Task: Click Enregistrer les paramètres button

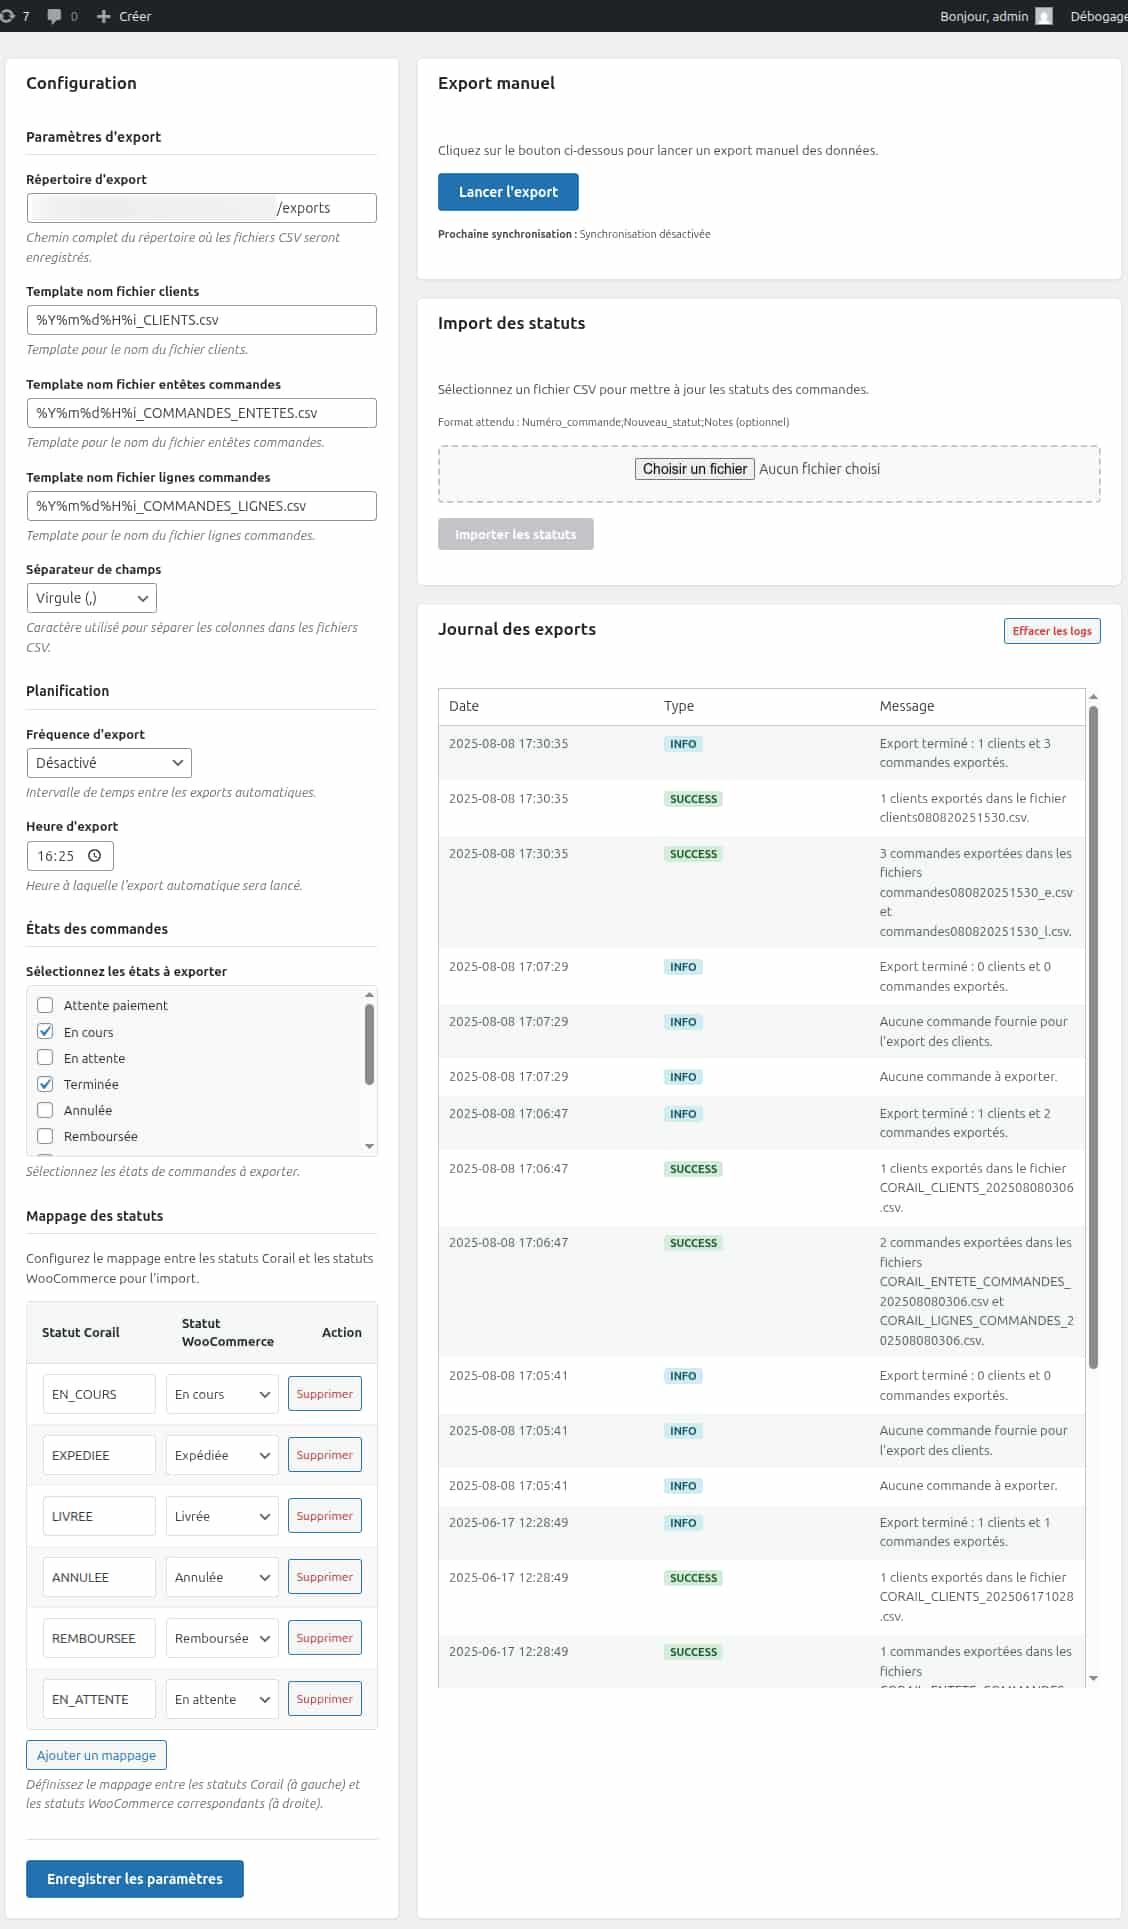Action: point(135,1879)
